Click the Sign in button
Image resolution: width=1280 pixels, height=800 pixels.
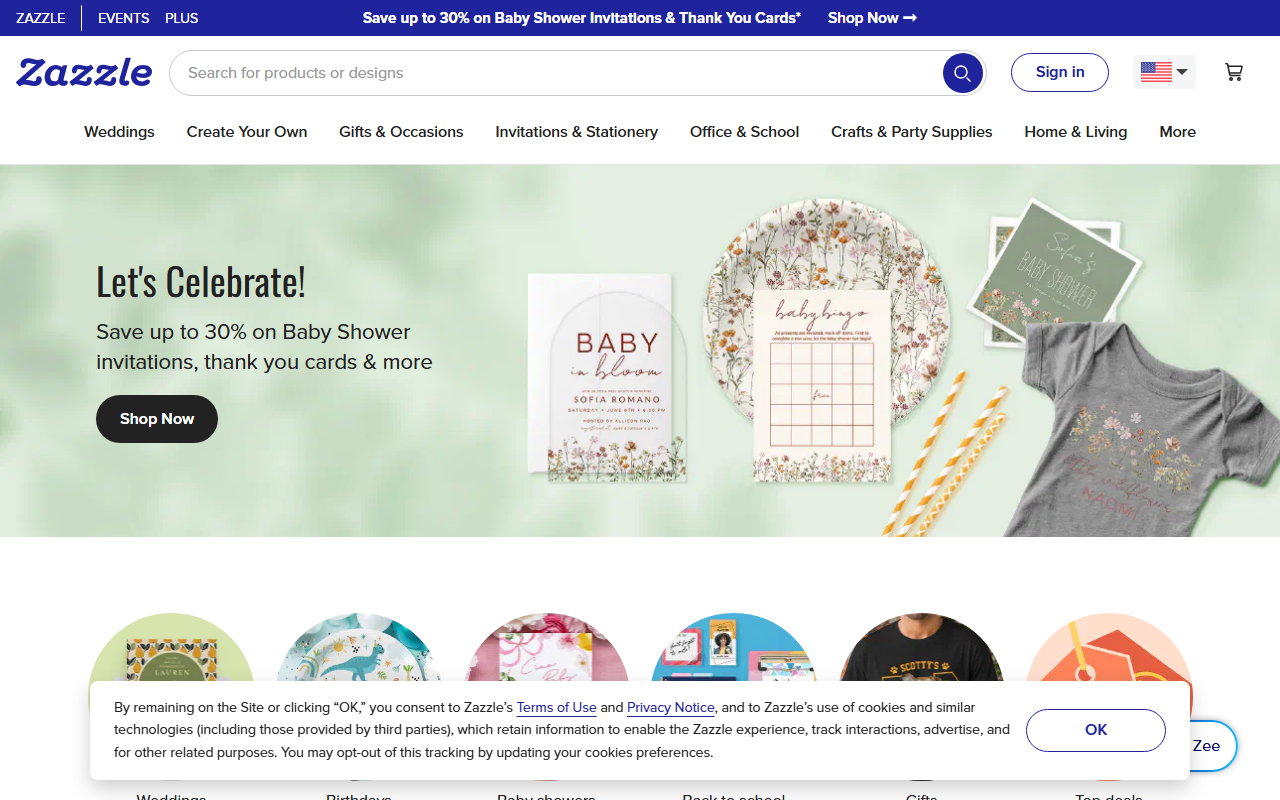(x=1060, y=72)
